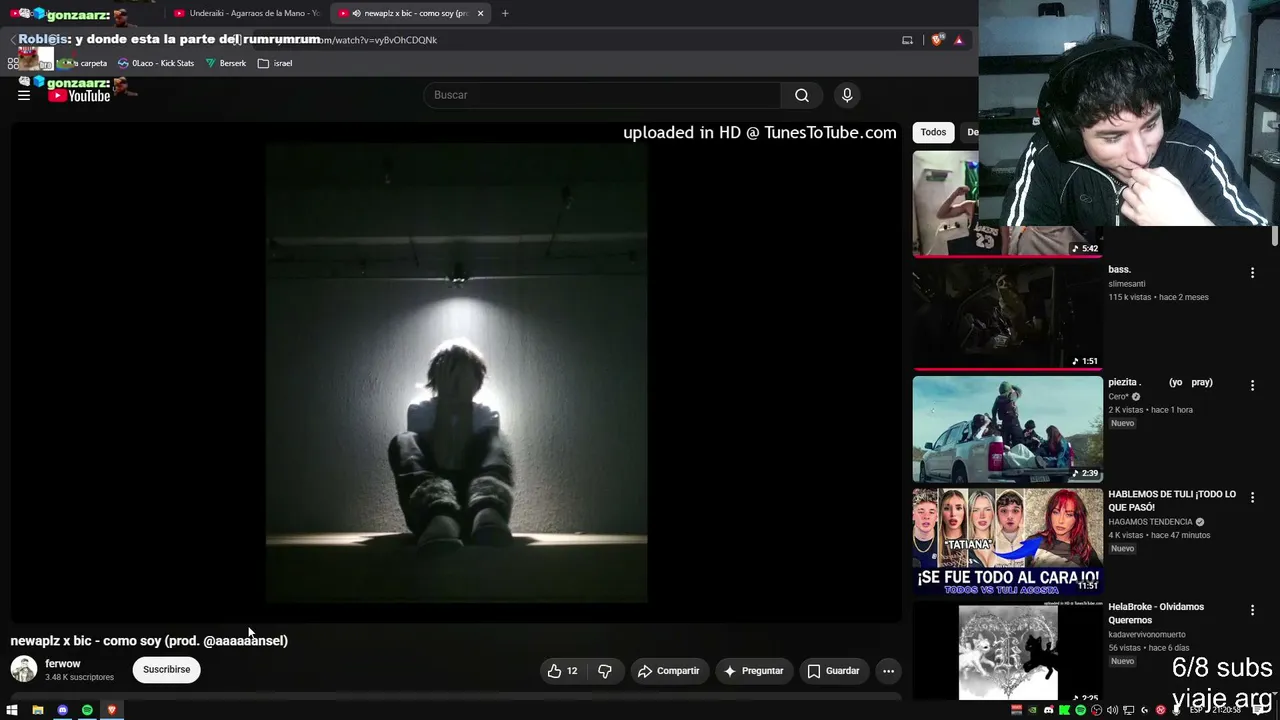
Task: Open the 5:42 video thumbnail at top
Action: pos(1007,204)
